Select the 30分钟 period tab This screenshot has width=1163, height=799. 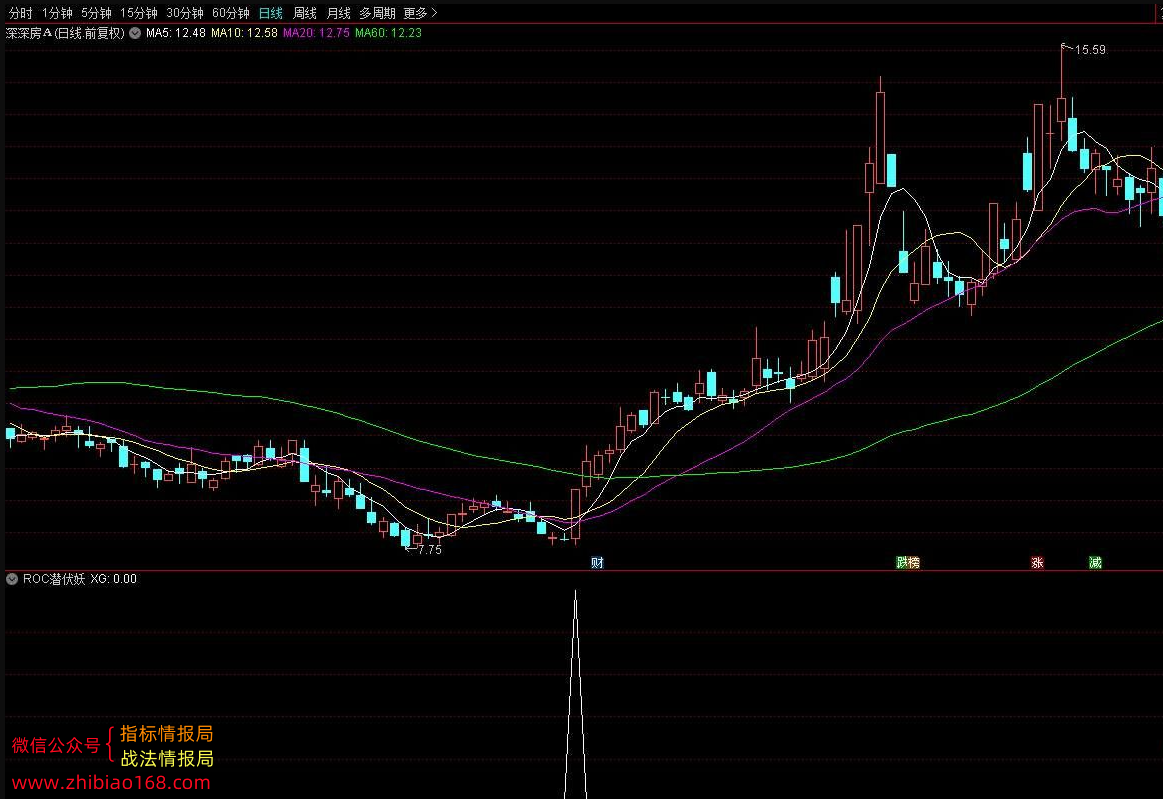point(185,13)
